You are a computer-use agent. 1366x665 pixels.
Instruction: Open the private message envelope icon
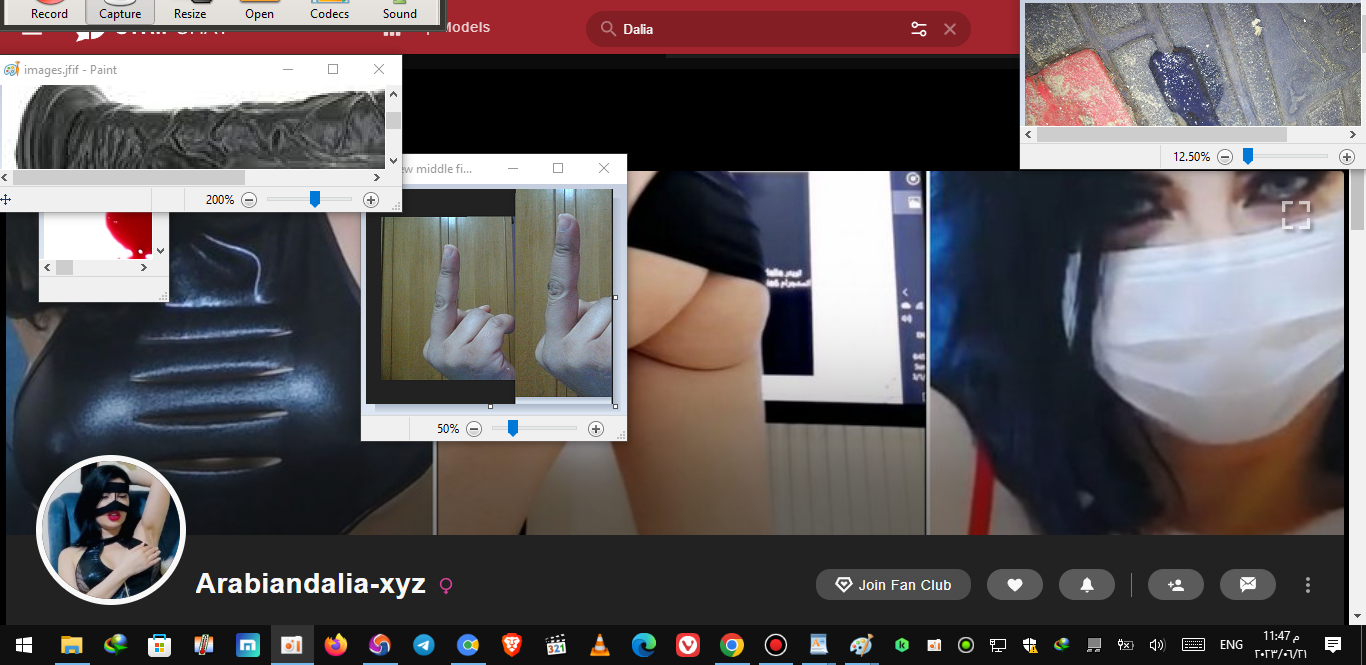click(x=1247, y=585)
